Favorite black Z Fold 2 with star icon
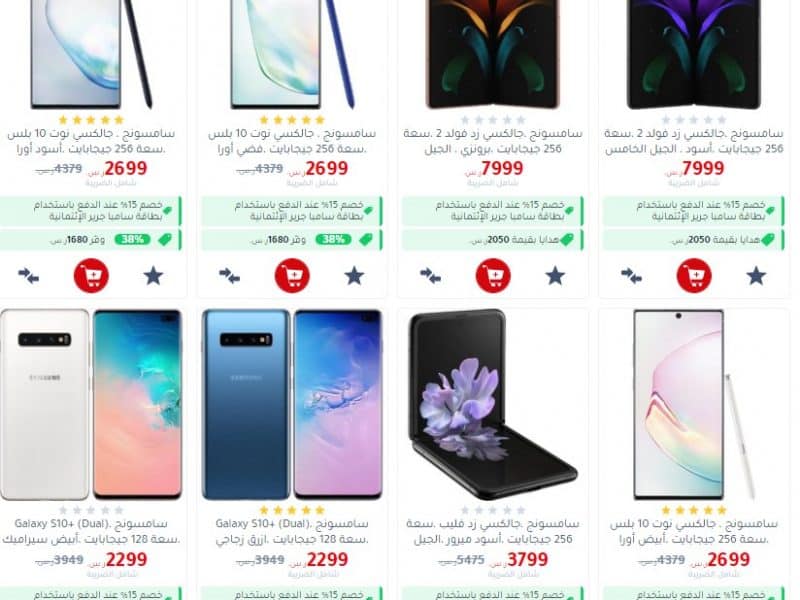This screenshot has height=600, width=800. [x=756, y=276]
